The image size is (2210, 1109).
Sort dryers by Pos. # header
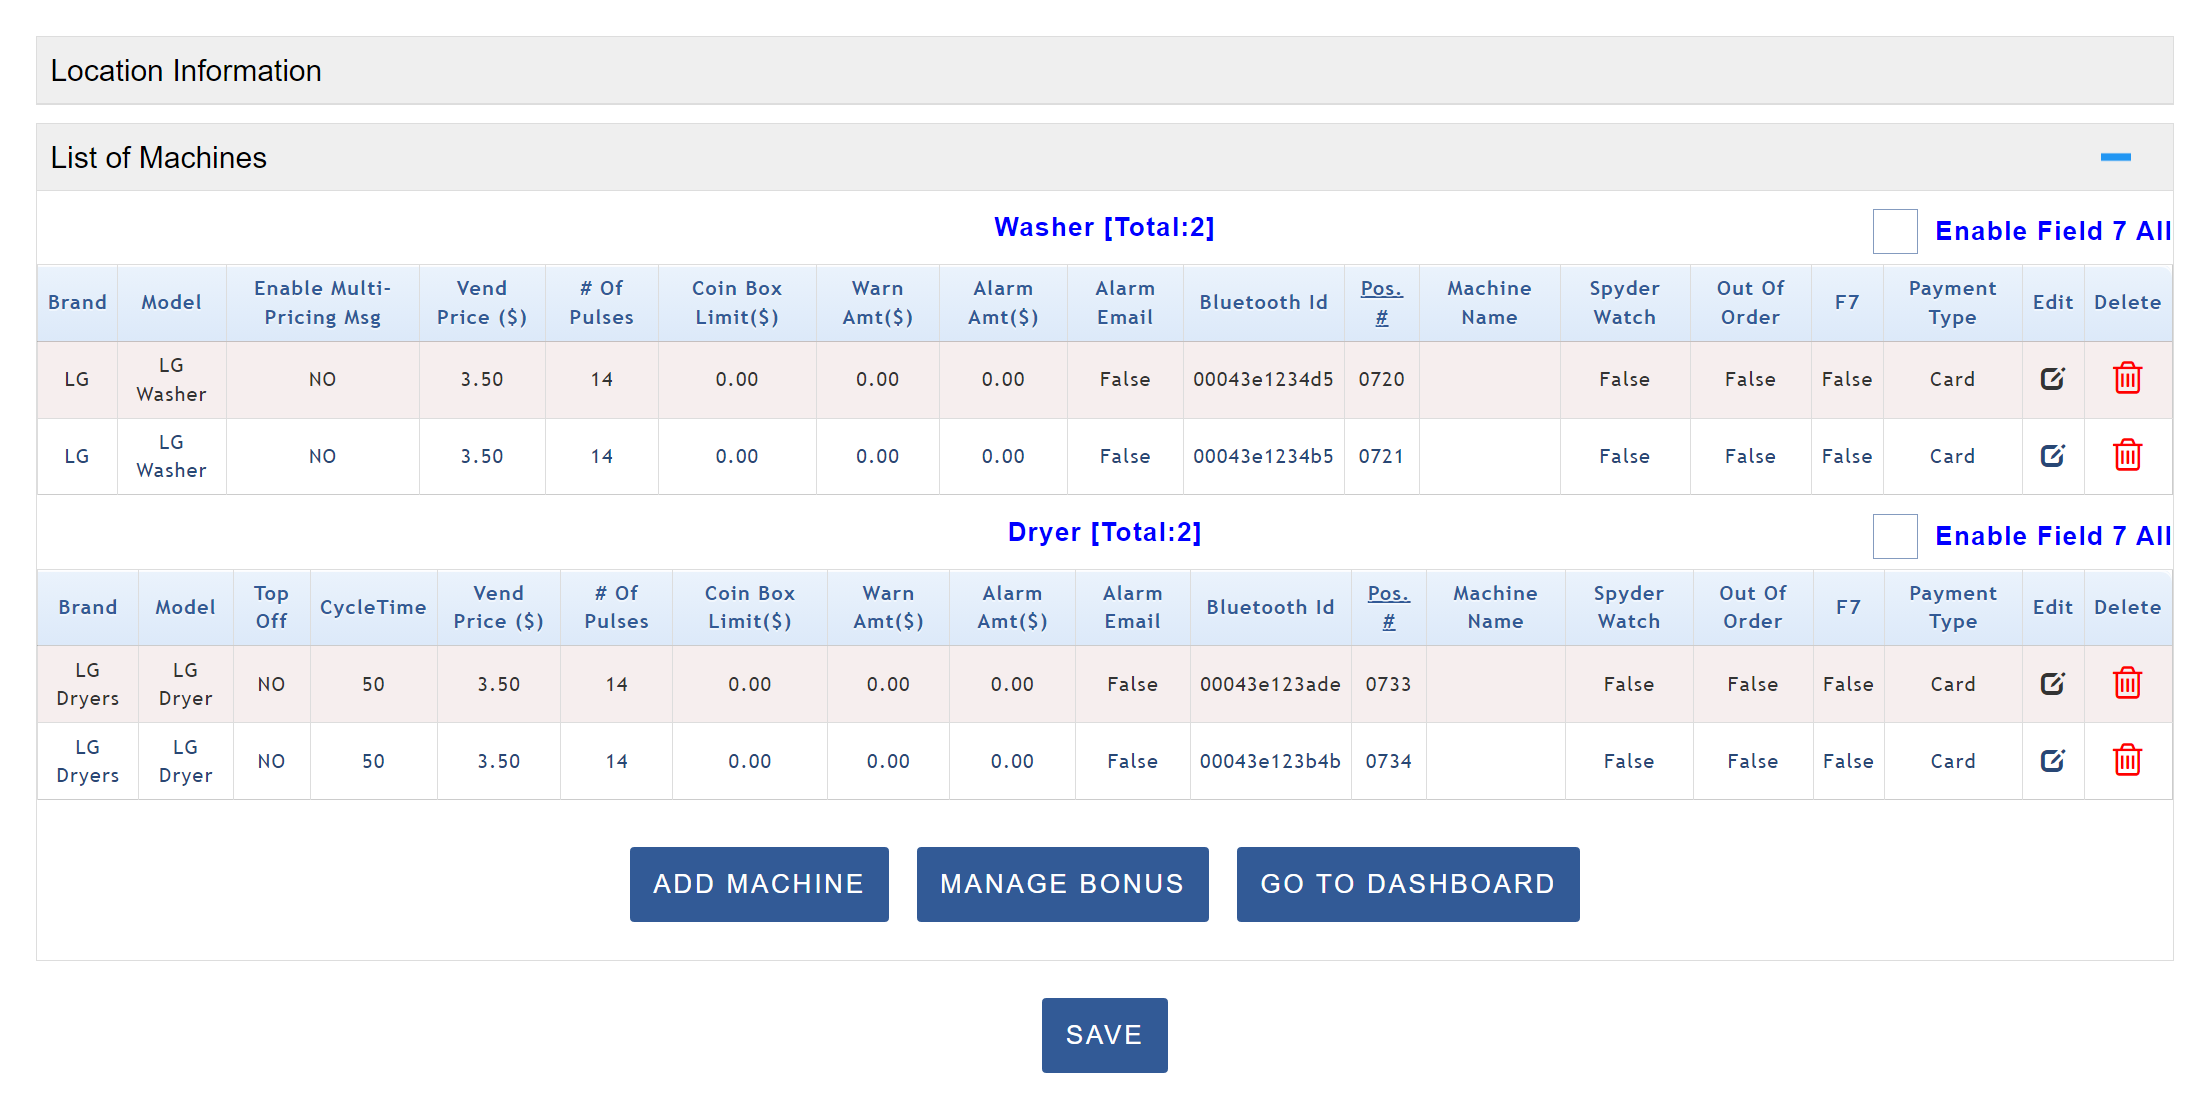(1388, 607)
